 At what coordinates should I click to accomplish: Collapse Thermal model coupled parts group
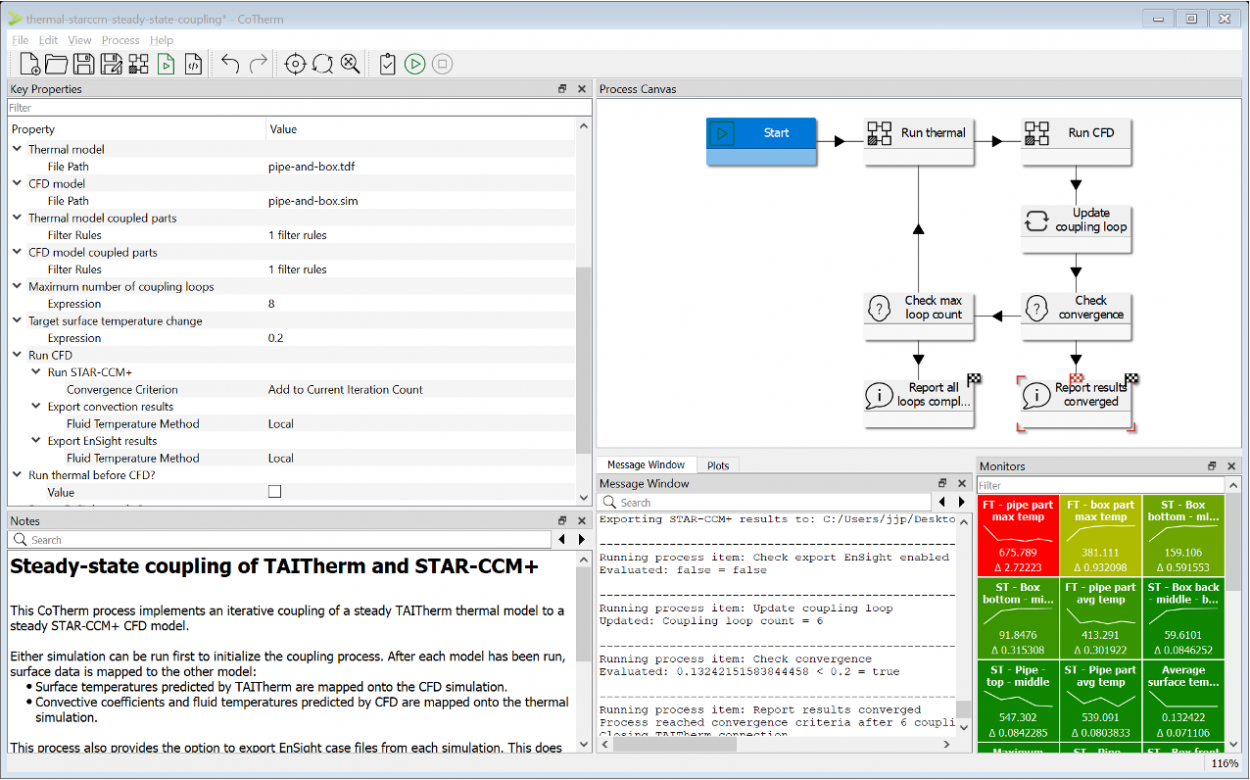(17, 218)
